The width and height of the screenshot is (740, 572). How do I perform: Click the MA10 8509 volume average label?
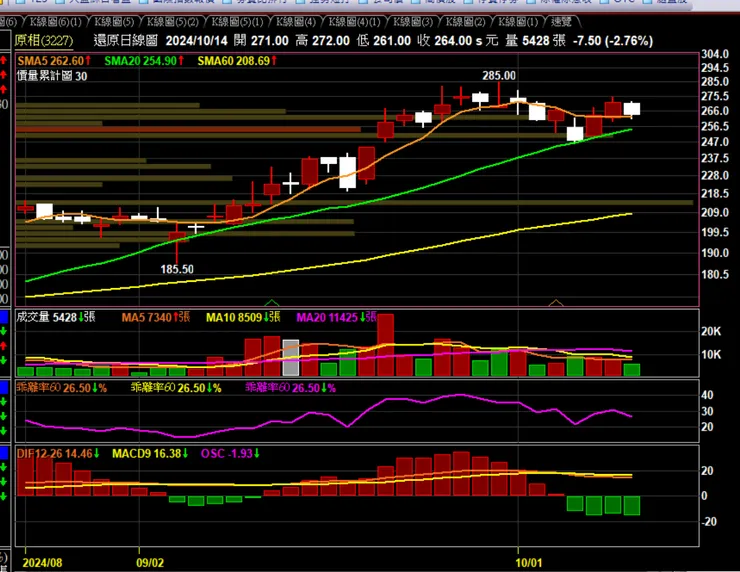[243, 317]
